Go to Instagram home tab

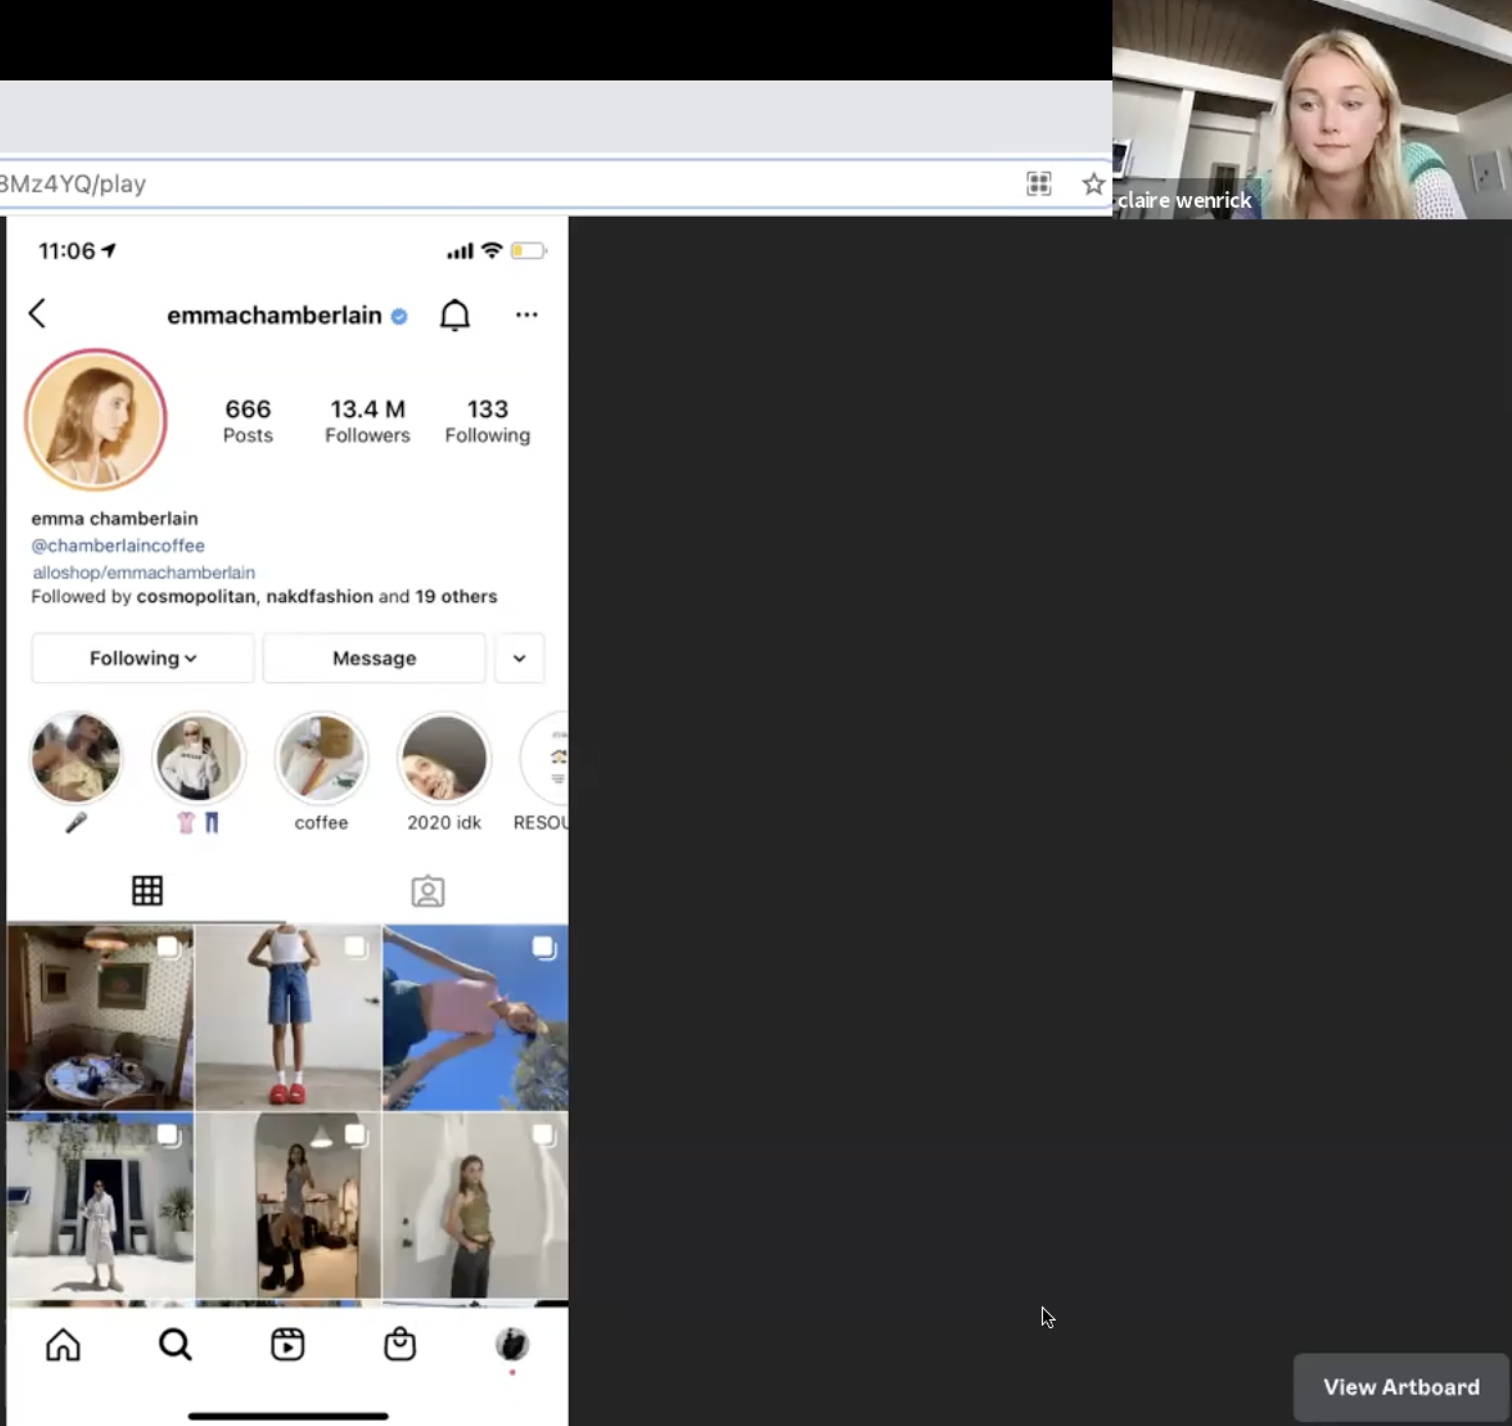(x=63, y=1345)
